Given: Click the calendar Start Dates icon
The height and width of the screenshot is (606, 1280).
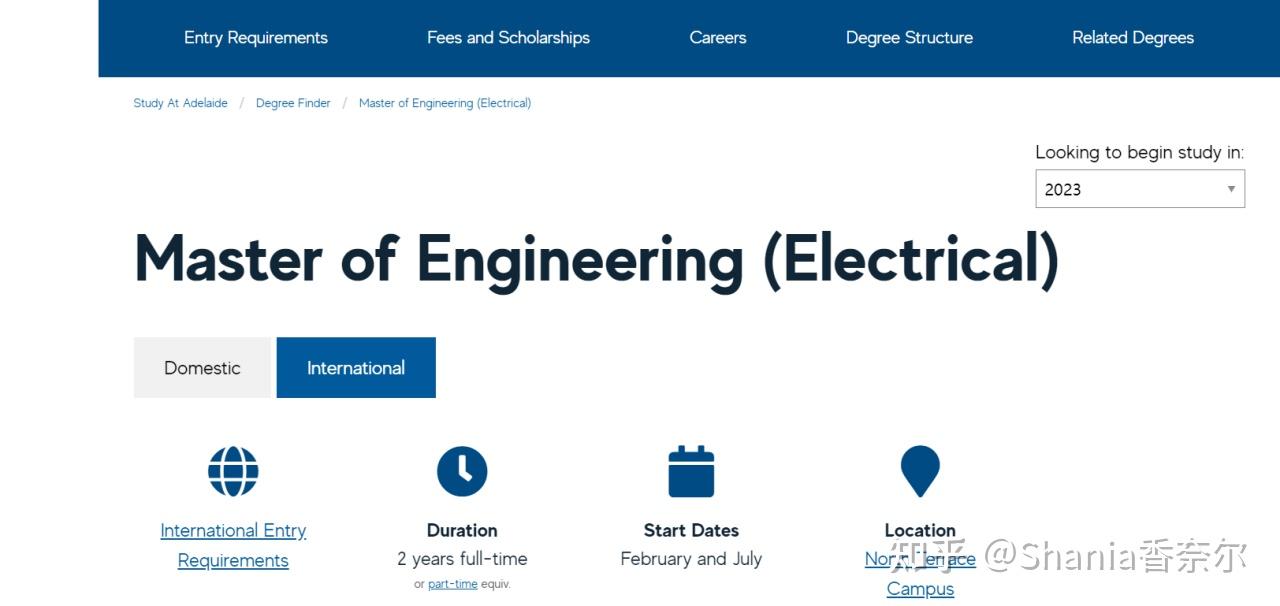Looking at the screenshot, I should click(x=691, y=472).
